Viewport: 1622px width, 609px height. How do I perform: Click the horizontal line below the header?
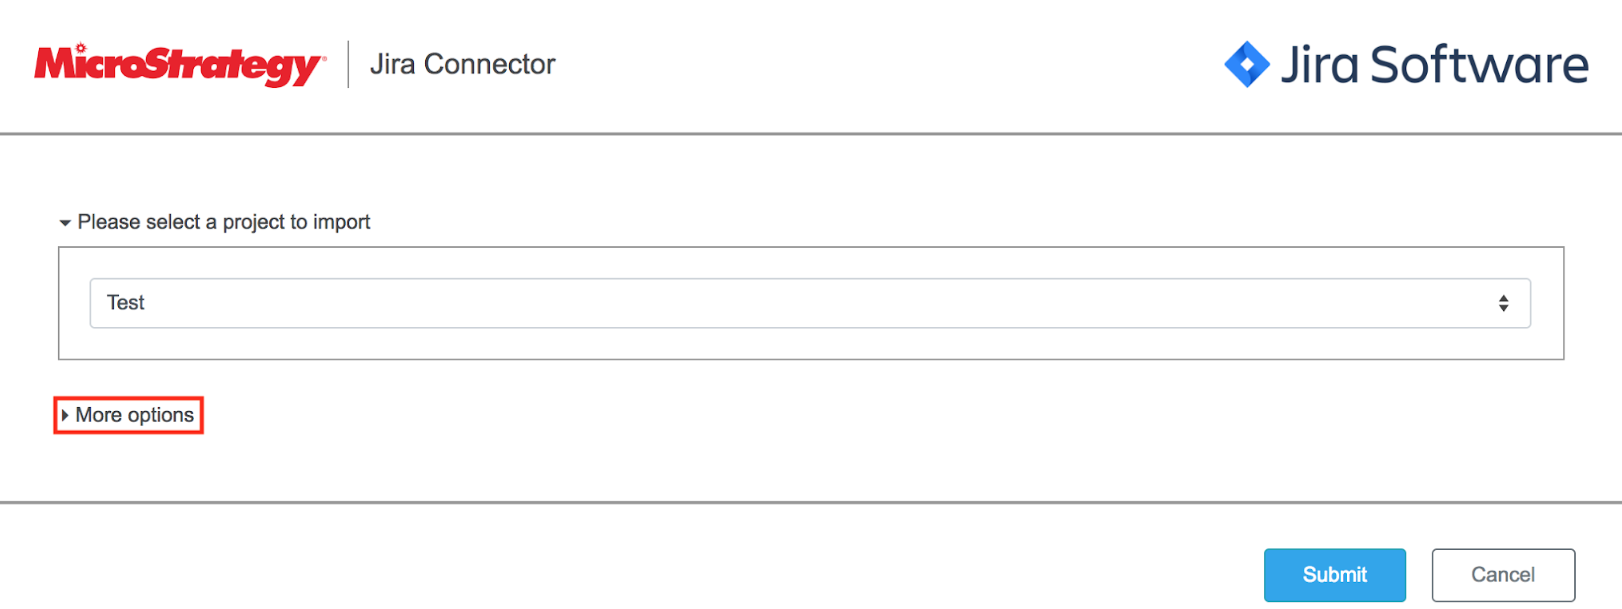[811, 133]
